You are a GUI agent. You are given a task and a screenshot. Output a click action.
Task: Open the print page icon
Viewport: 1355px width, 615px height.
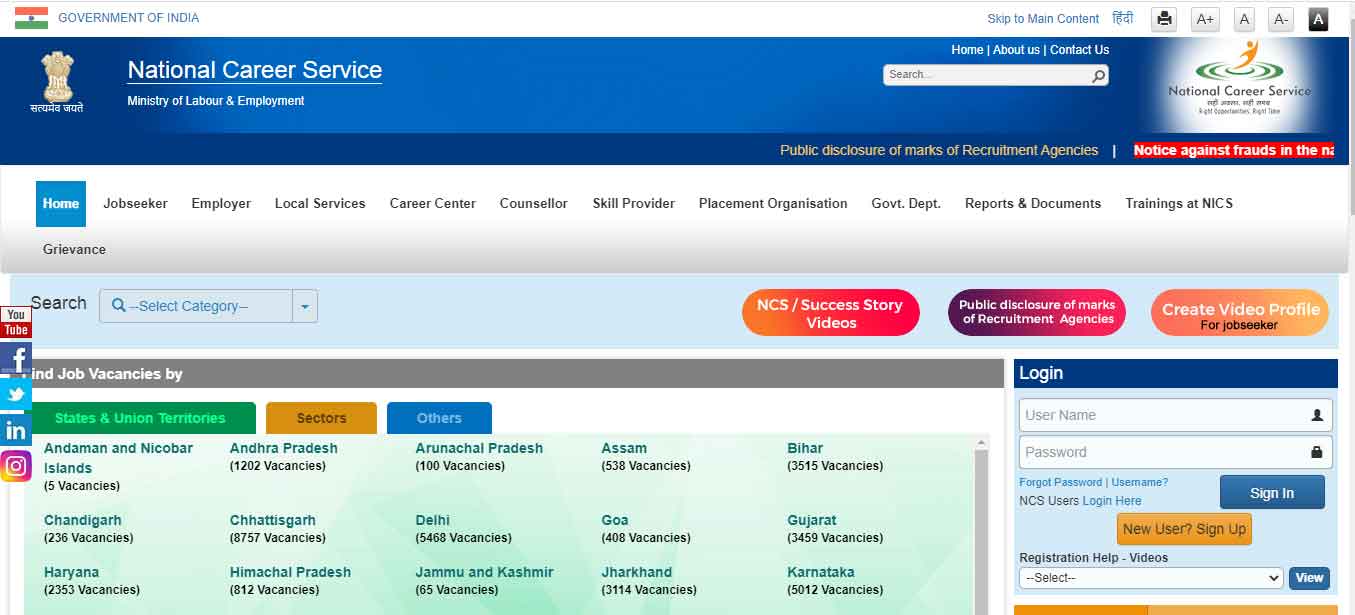tap(1163, 19)
